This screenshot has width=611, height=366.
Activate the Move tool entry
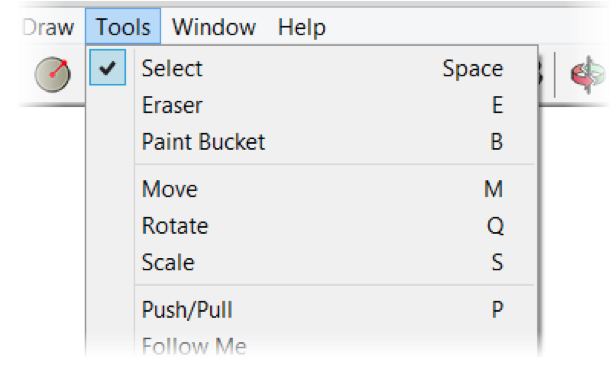[x=312, y=189]
